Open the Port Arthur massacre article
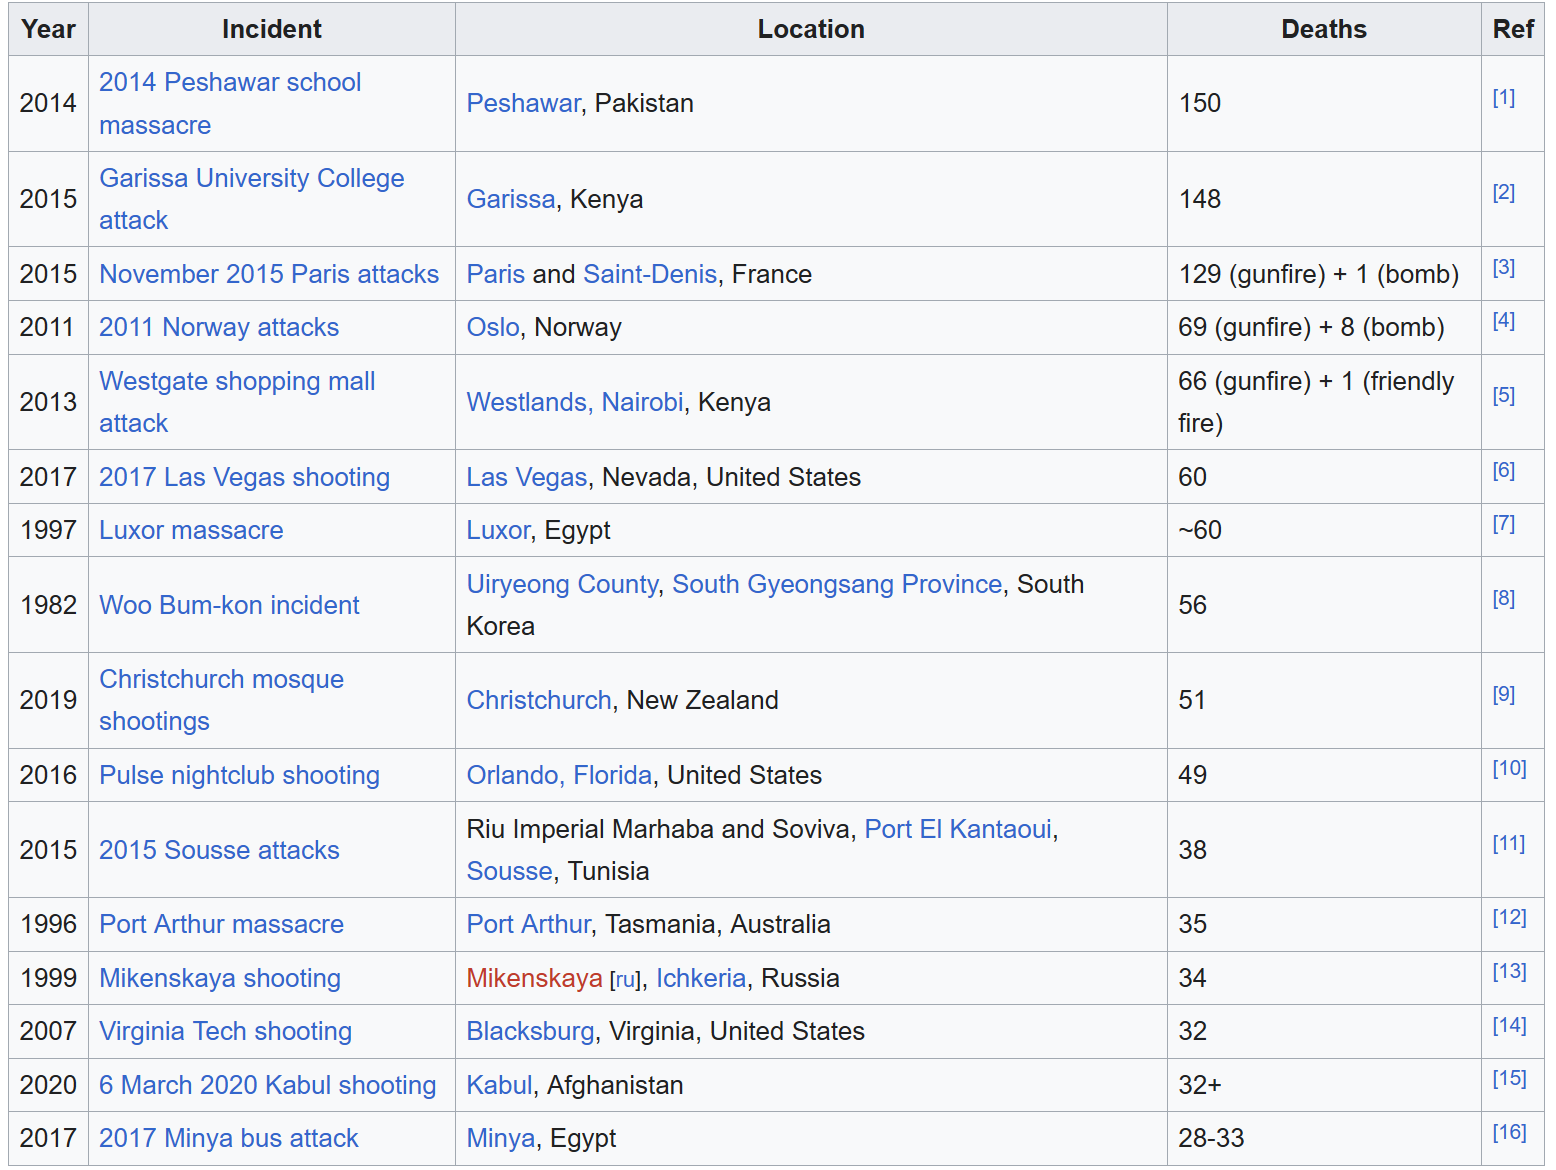 pyautogui.click(x=221, y=924)
